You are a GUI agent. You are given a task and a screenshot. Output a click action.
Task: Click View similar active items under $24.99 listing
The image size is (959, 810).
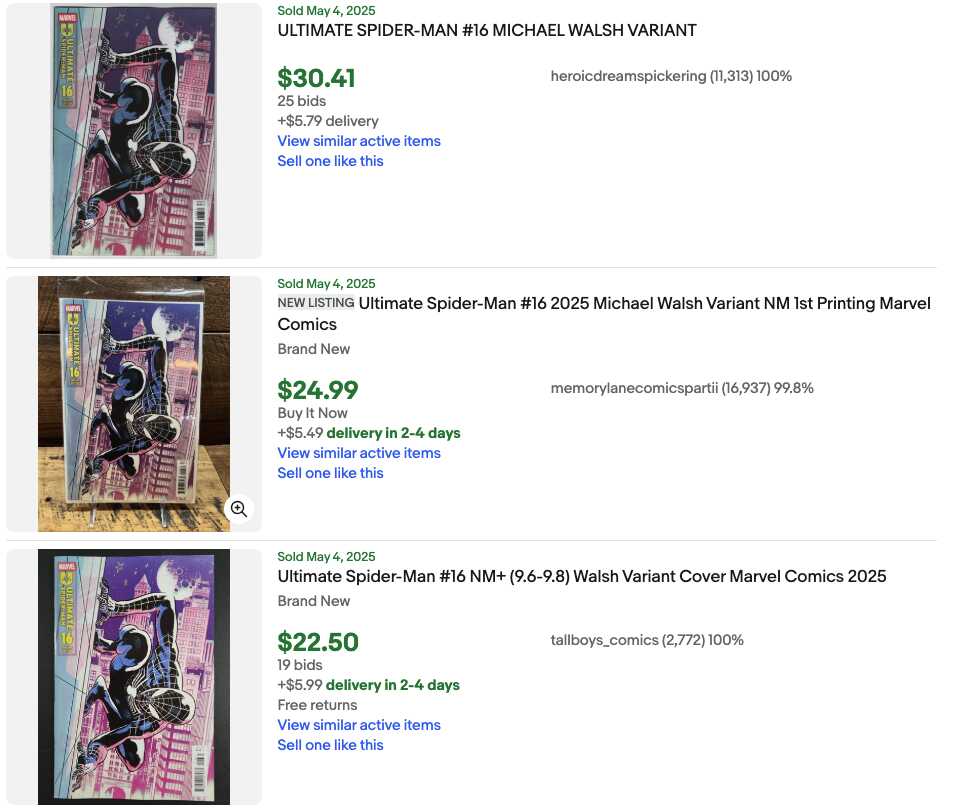(x=359, y=453)
